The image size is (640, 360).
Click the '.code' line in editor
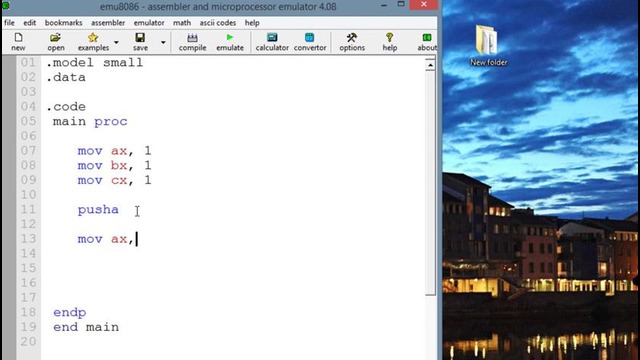66,107
